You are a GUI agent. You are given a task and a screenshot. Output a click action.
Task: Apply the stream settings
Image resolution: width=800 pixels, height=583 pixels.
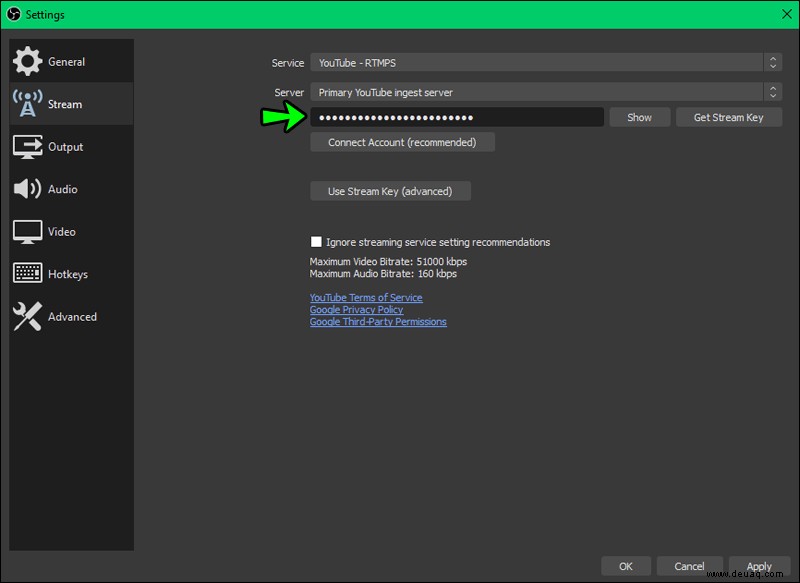pyautogui.click(x=759, y=566)
